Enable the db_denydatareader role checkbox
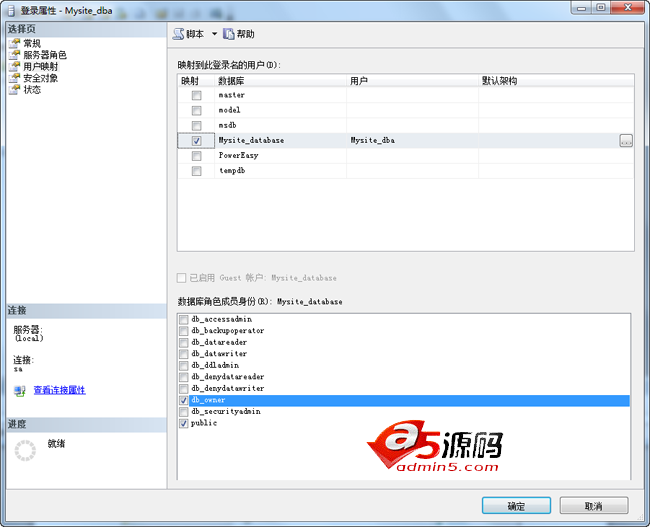This screenshot has height=527, width=650. 184,377
